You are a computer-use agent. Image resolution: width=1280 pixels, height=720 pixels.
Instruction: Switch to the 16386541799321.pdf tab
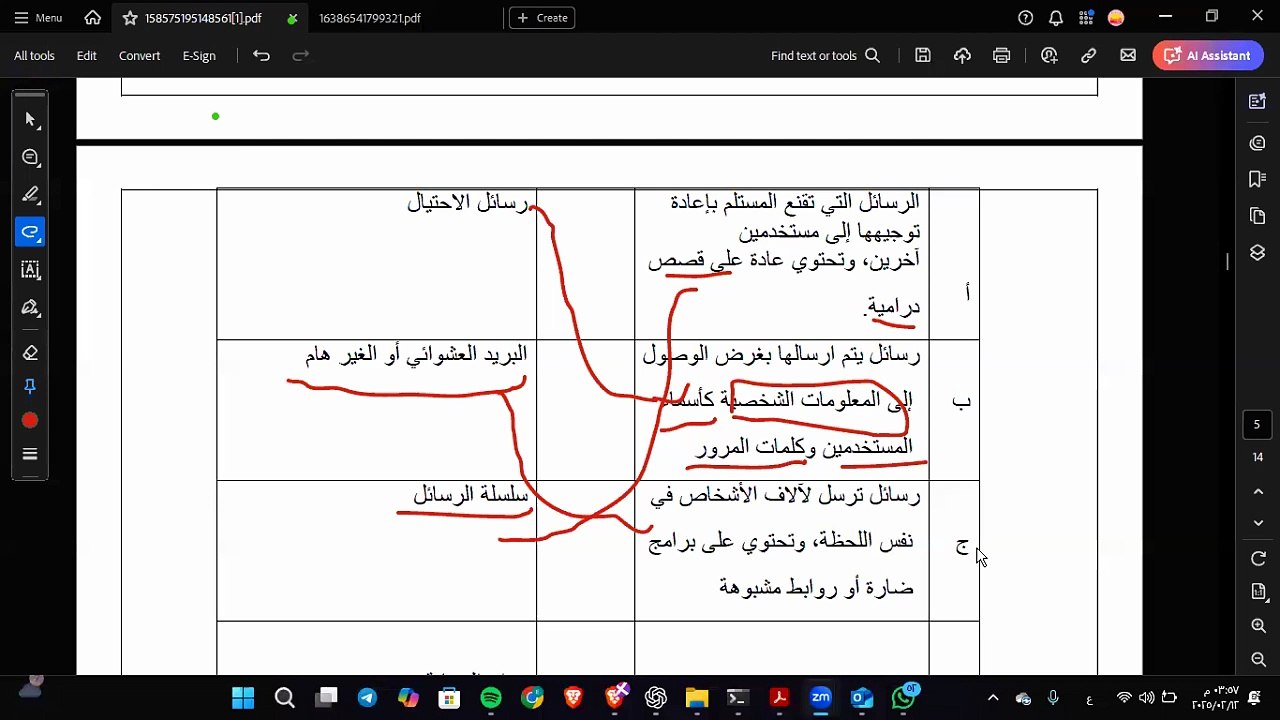370,18
